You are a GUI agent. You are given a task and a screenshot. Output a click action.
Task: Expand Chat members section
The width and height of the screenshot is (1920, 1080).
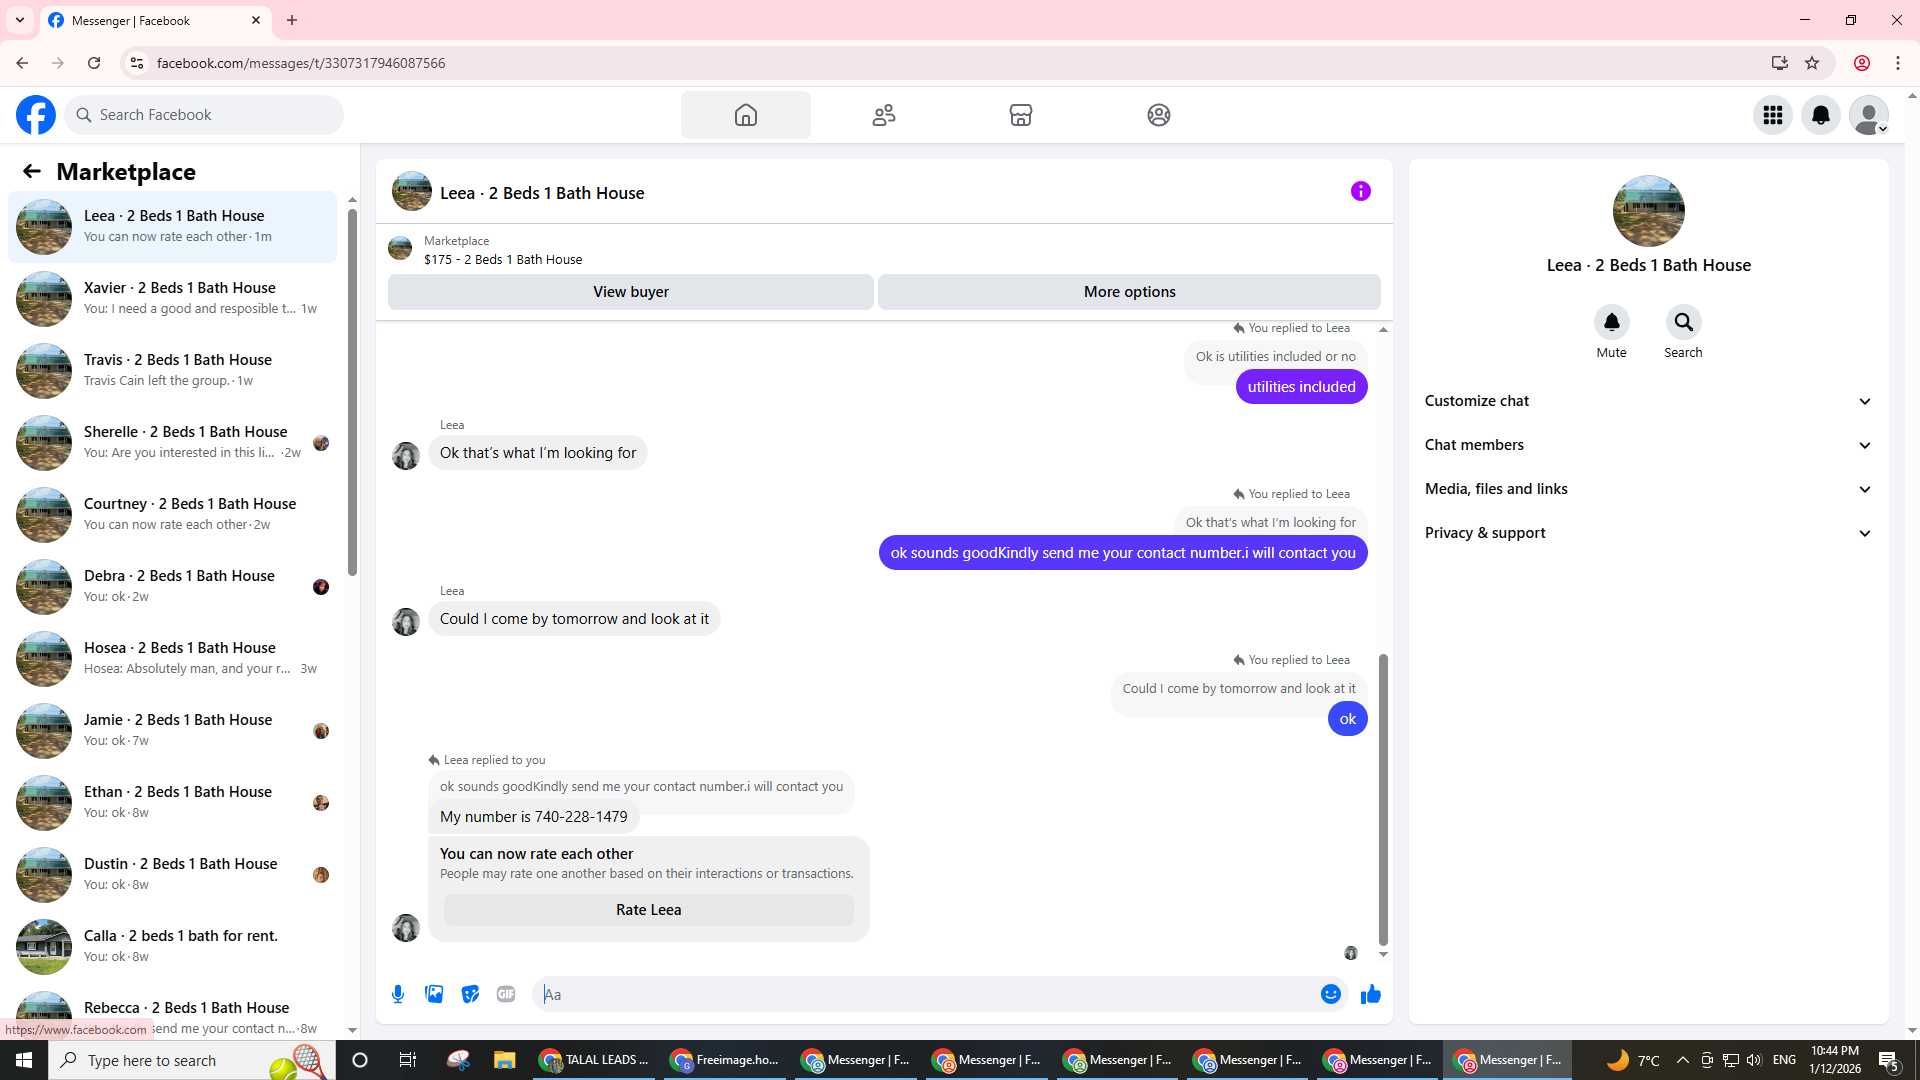[1647, 445]
